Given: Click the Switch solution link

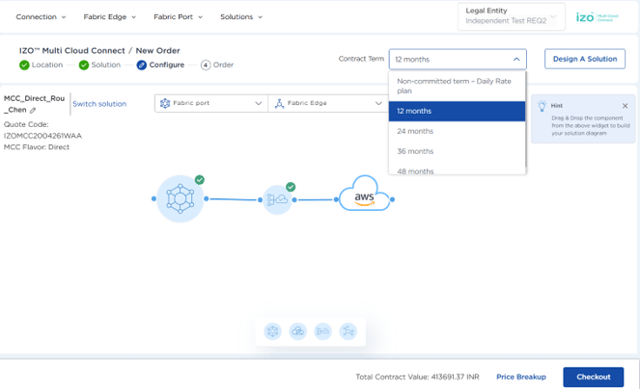Looking at the screenshot, I should pyautogui.click(x=100, y=104).
